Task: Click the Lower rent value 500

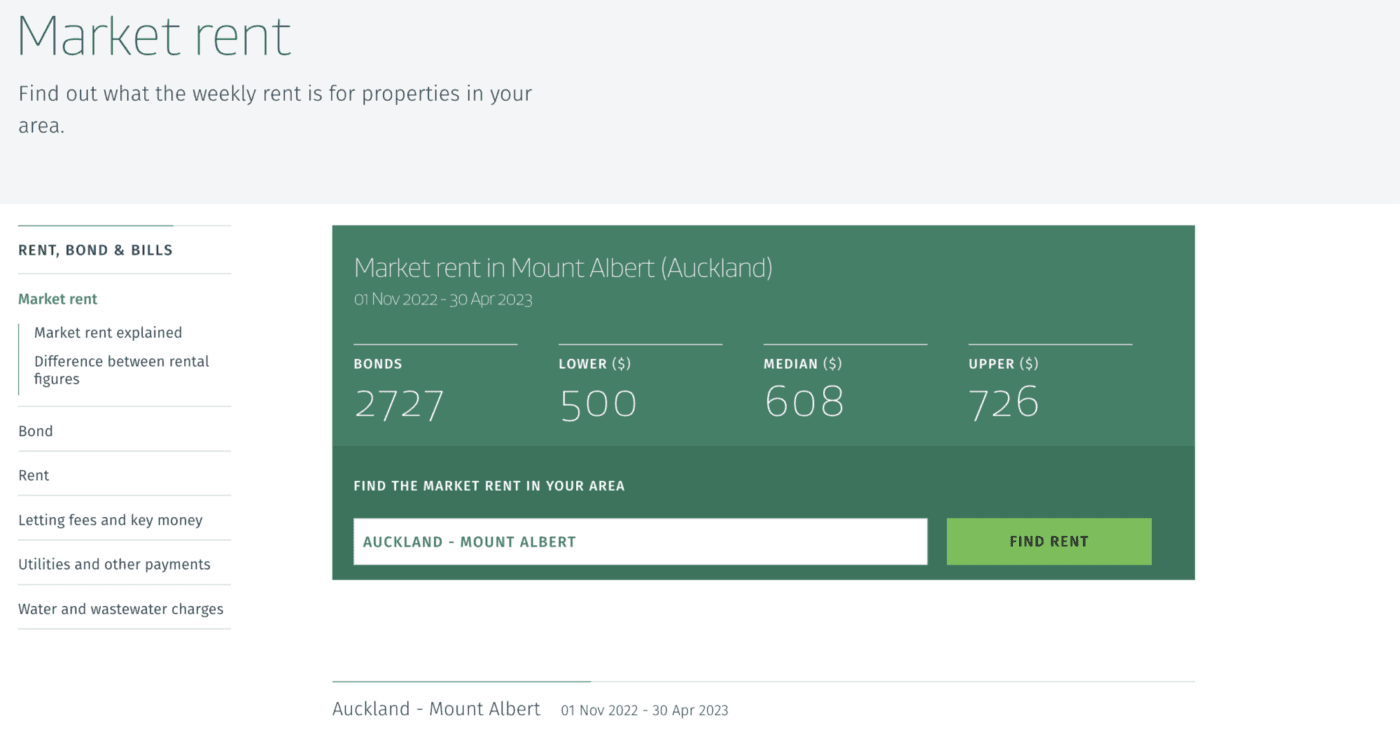Action: click(x=598, y=404)
